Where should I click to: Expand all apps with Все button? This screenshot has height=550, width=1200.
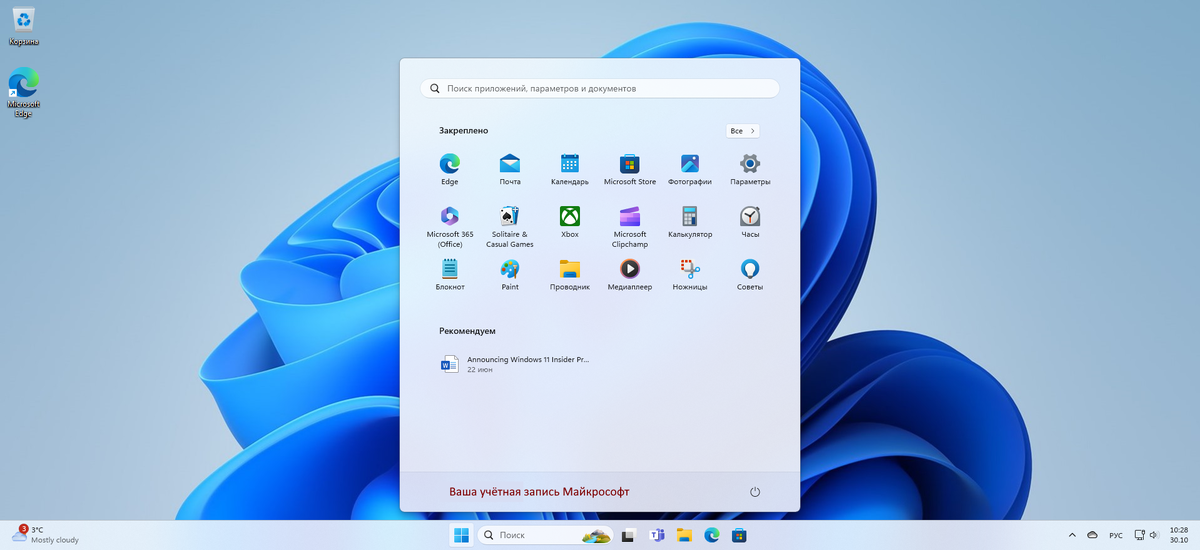tap(743, 131)
